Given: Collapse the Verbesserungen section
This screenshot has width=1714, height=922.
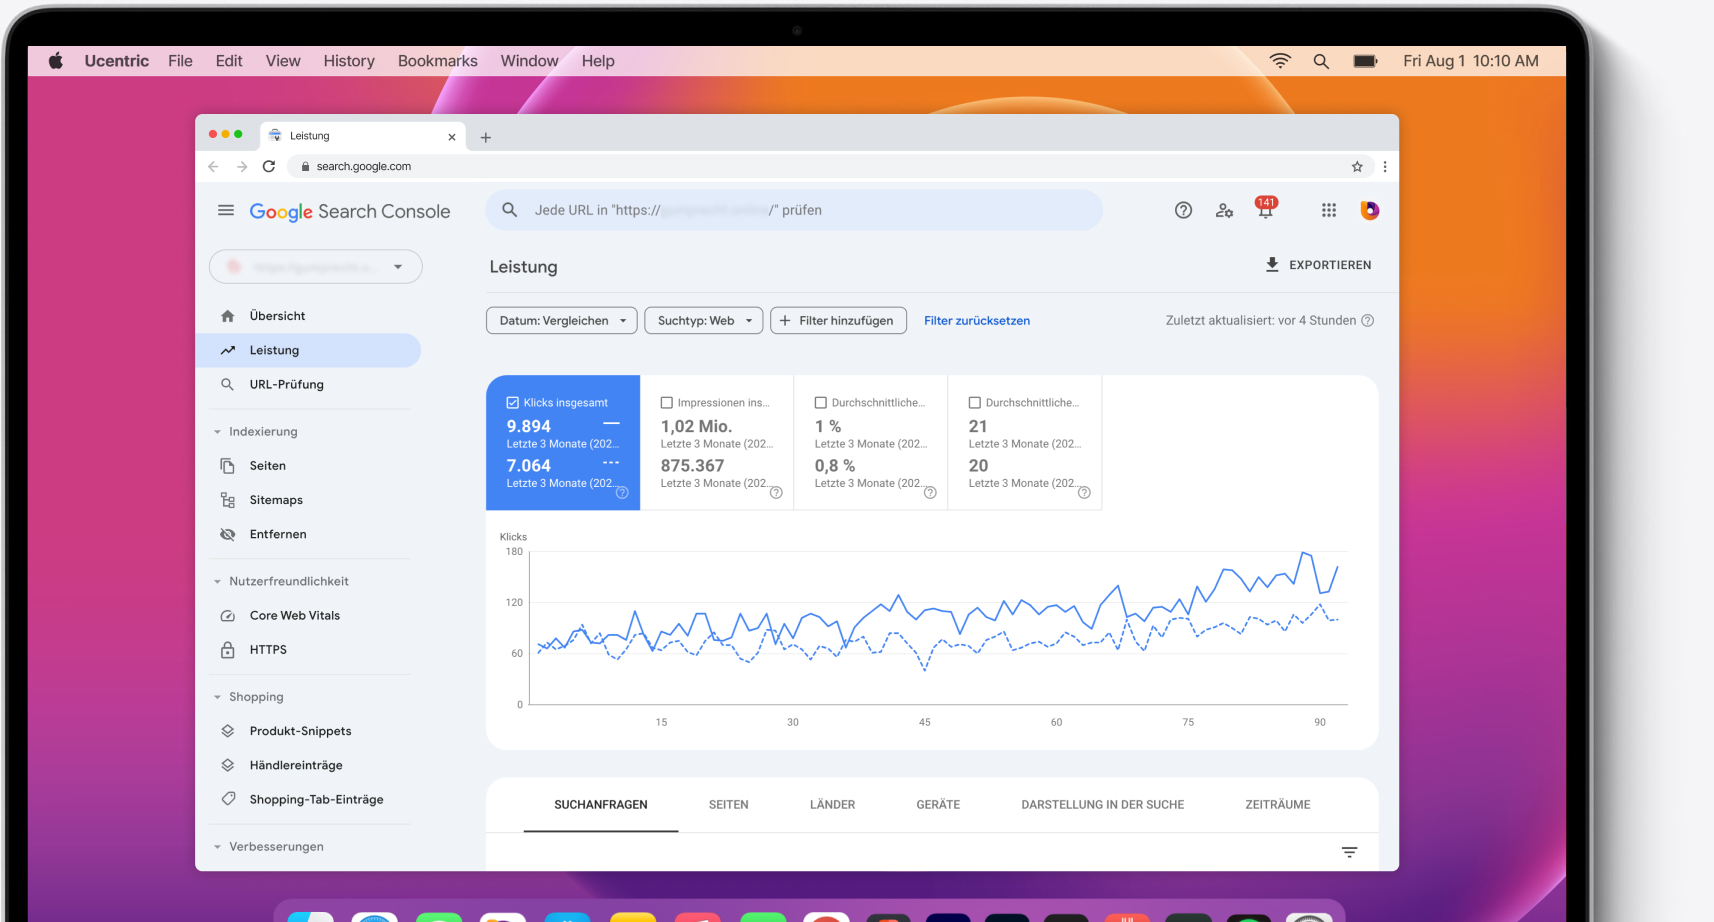Looking at the screenshot, I should coord(217,847).
